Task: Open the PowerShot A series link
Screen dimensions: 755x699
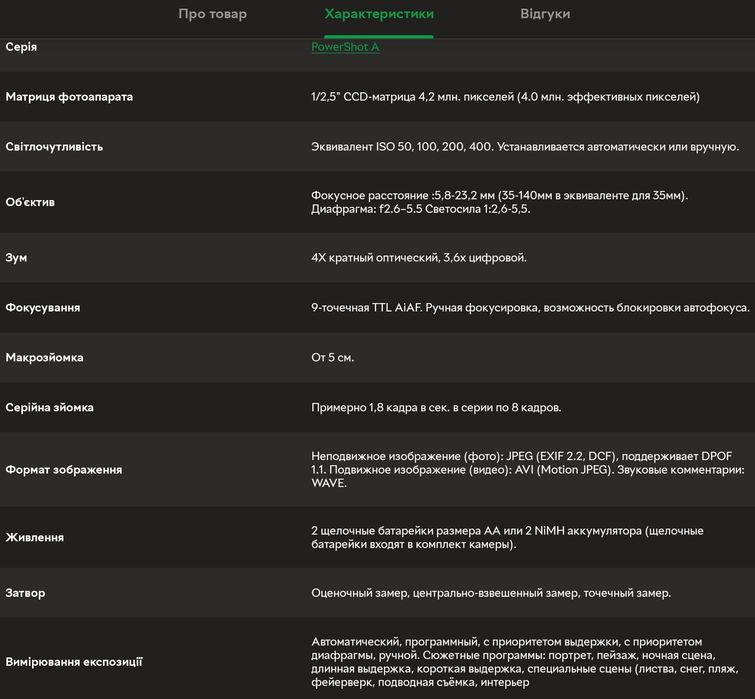Action: 345,47
